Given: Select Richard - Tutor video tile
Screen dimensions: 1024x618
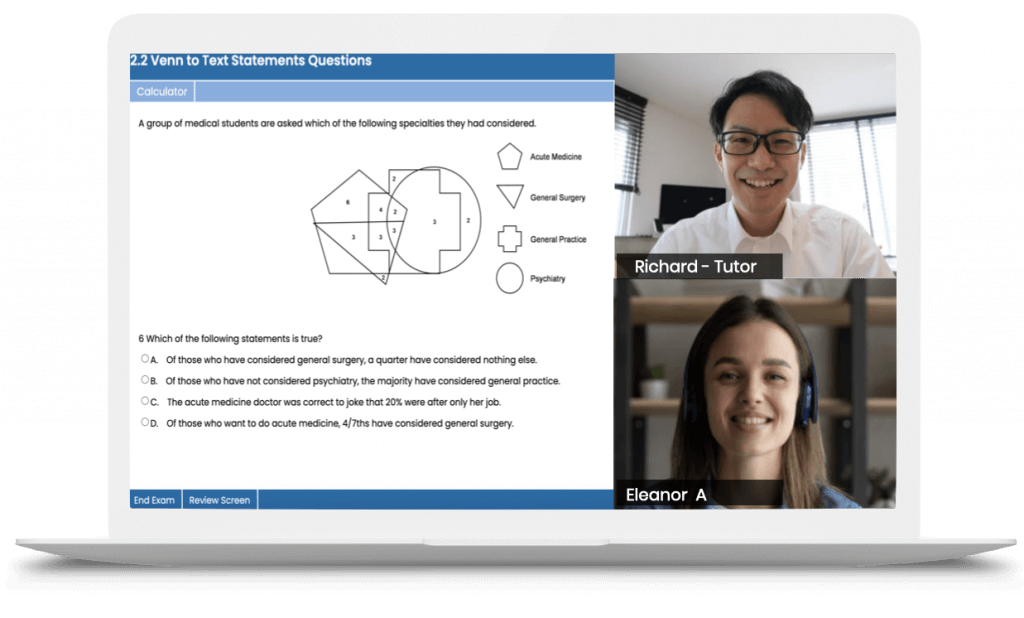Looking at the screenshot, I should pyautogui.click(x=755, y=166).
